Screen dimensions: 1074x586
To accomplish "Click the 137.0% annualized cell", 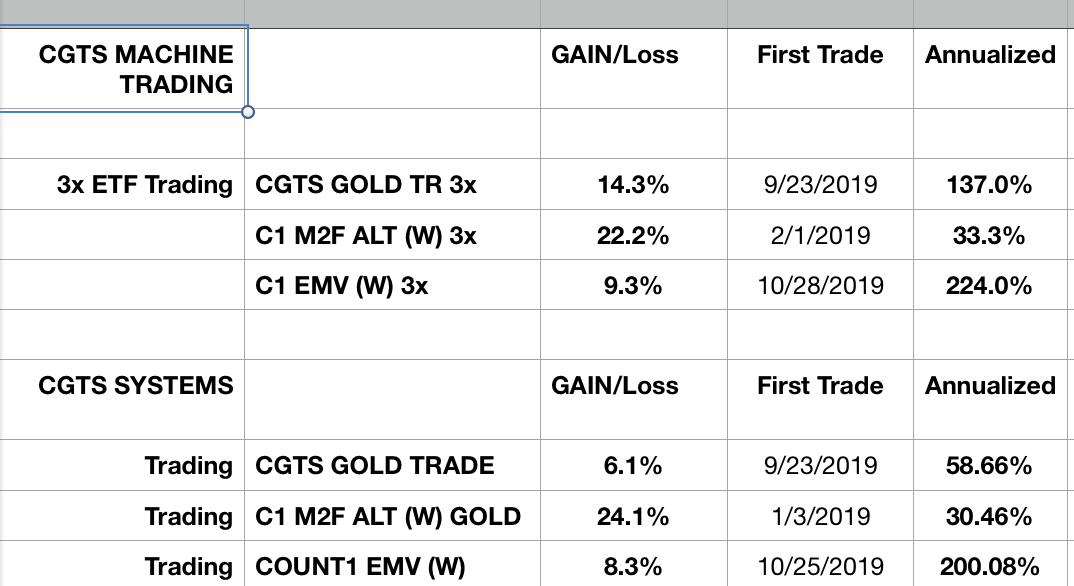I will (x=990, y=185).
